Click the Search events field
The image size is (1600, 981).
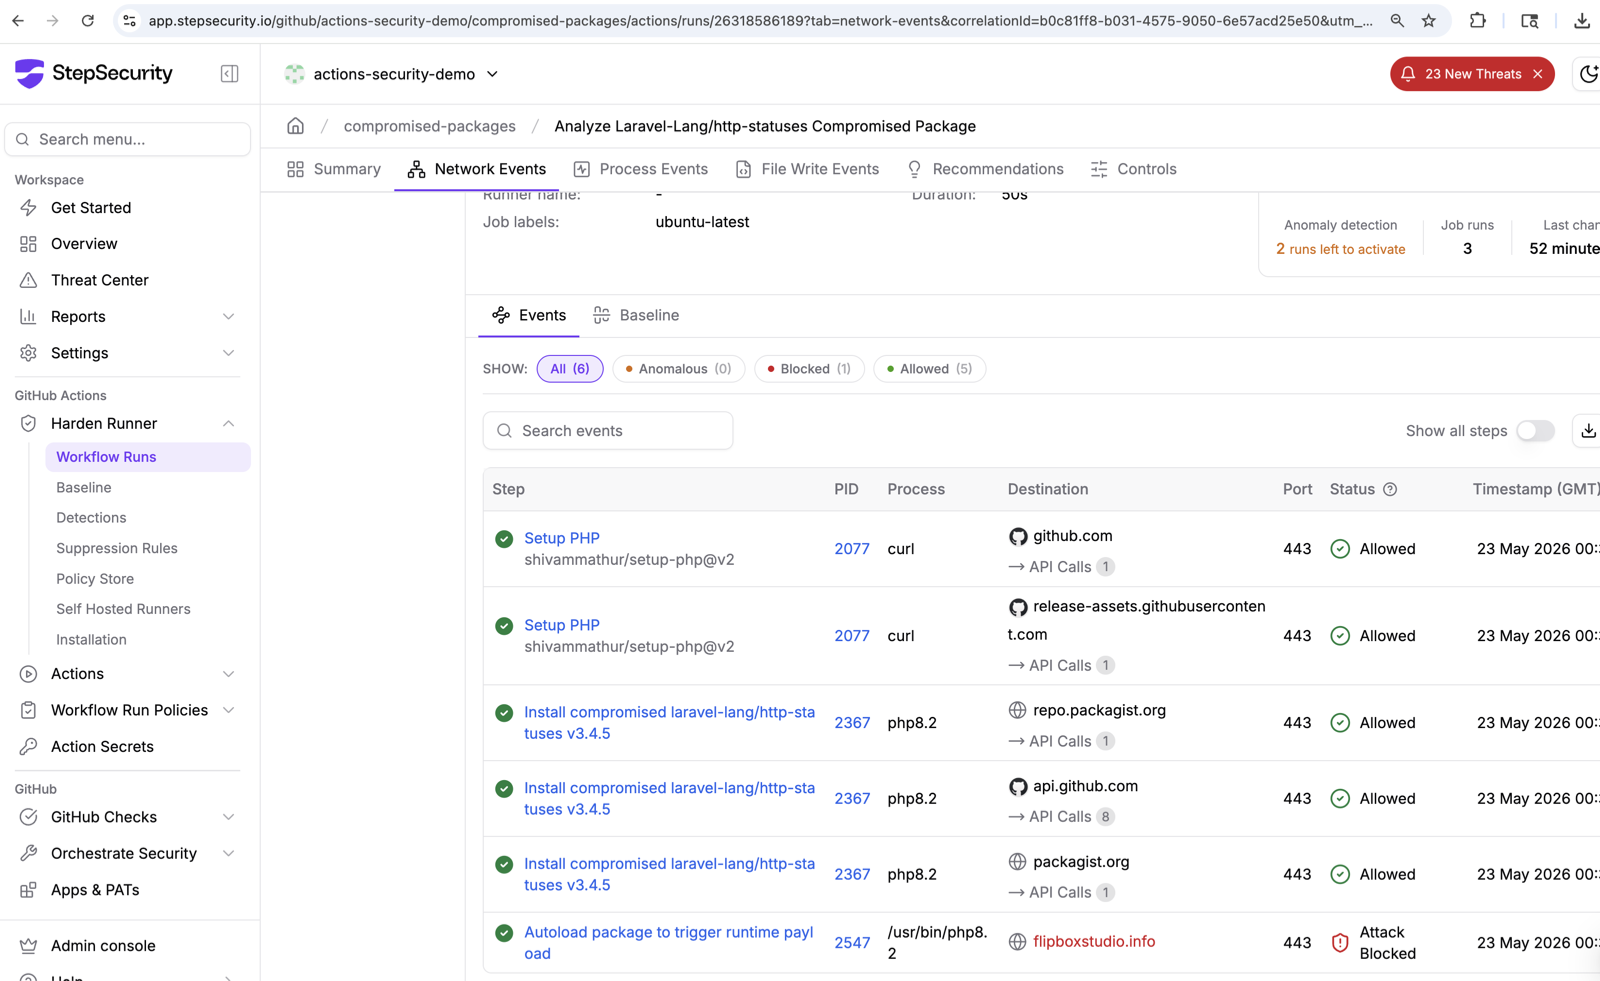(608, 431)
